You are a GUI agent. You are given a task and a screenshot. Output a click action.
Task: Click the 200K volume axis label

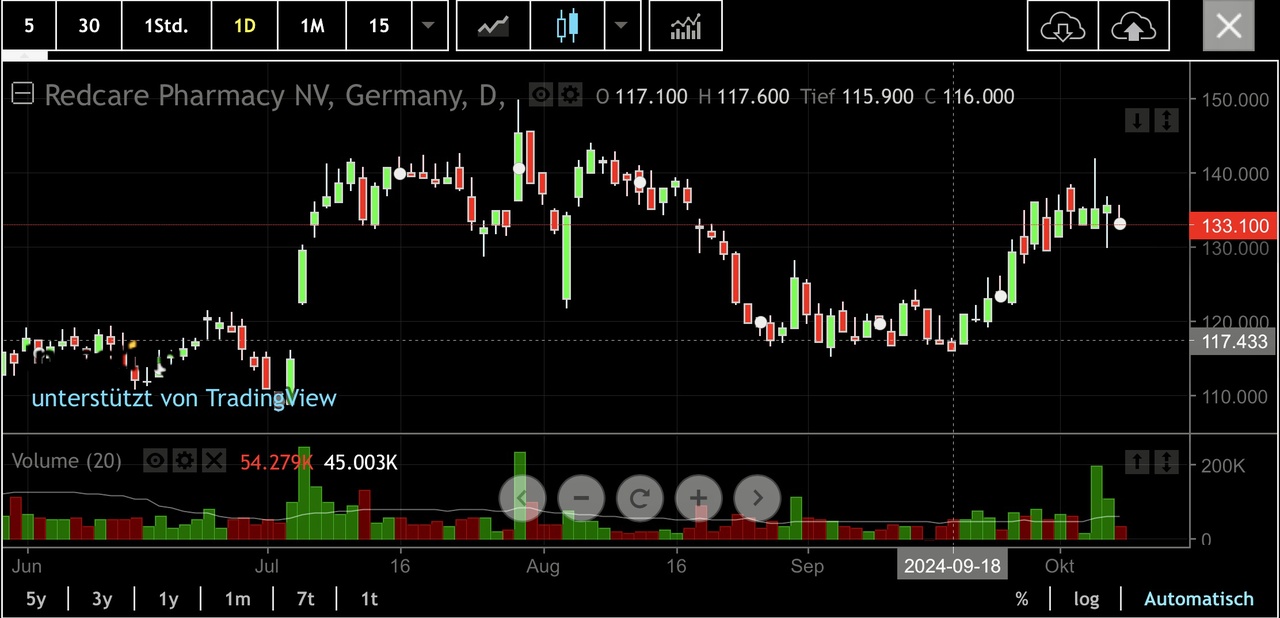pos(1223,466)
